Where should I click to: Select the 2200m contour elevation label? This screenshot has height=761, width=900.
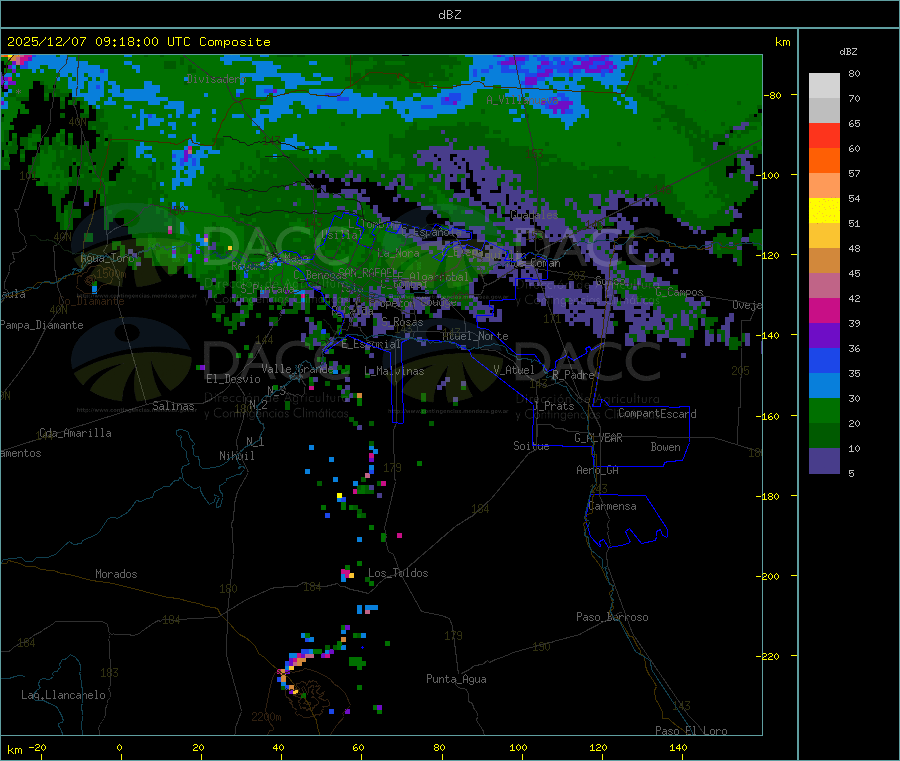pos(266,717)
